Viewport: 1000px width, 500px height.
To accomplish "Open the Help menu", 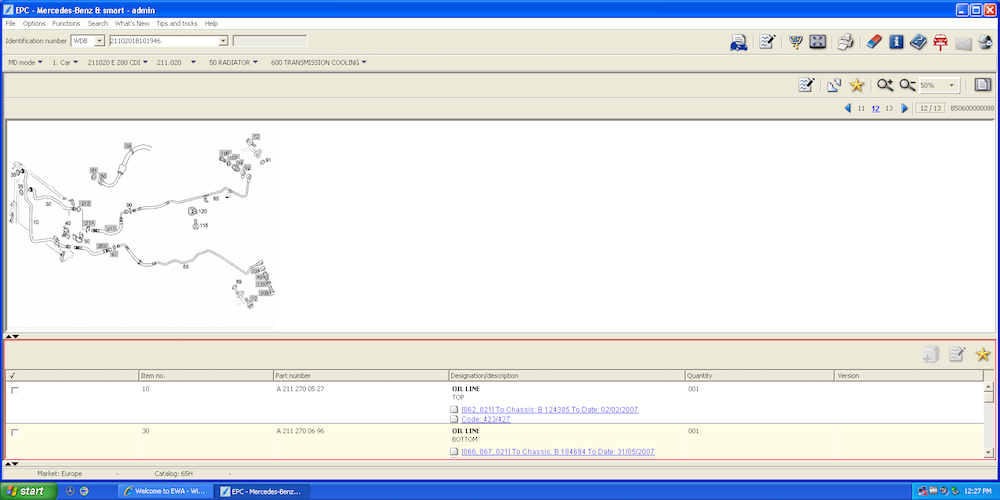I will click(211, 24).
